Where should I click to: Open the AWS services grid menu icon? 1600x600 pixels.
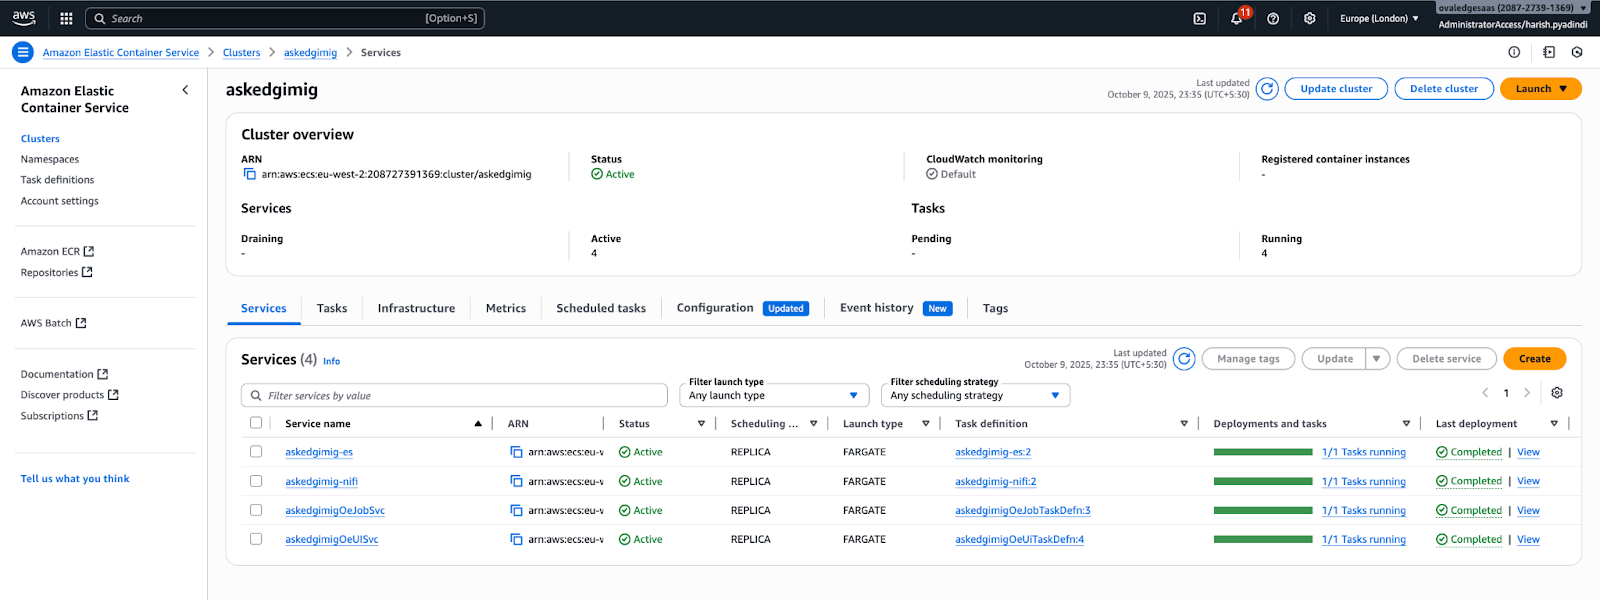click(66, 18)
